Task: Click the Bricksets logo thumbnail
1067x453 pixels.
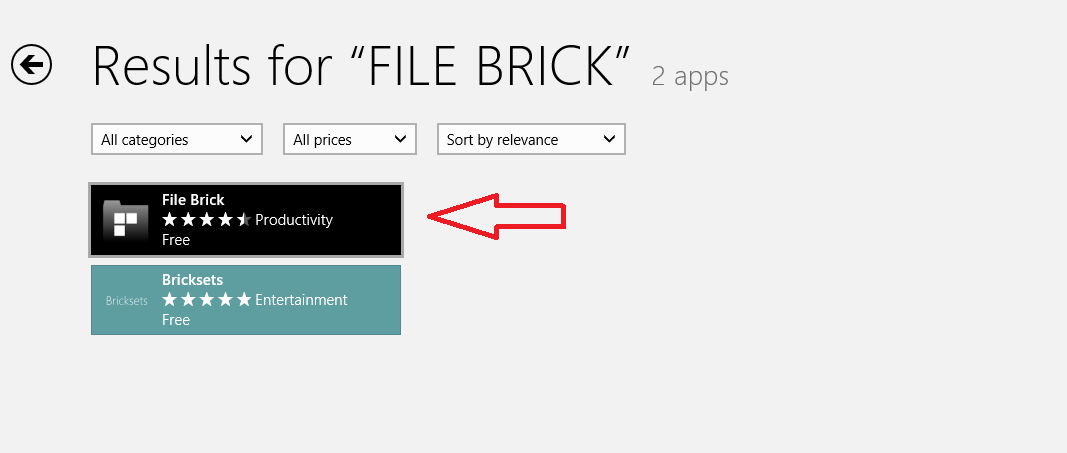Action: 127,300
